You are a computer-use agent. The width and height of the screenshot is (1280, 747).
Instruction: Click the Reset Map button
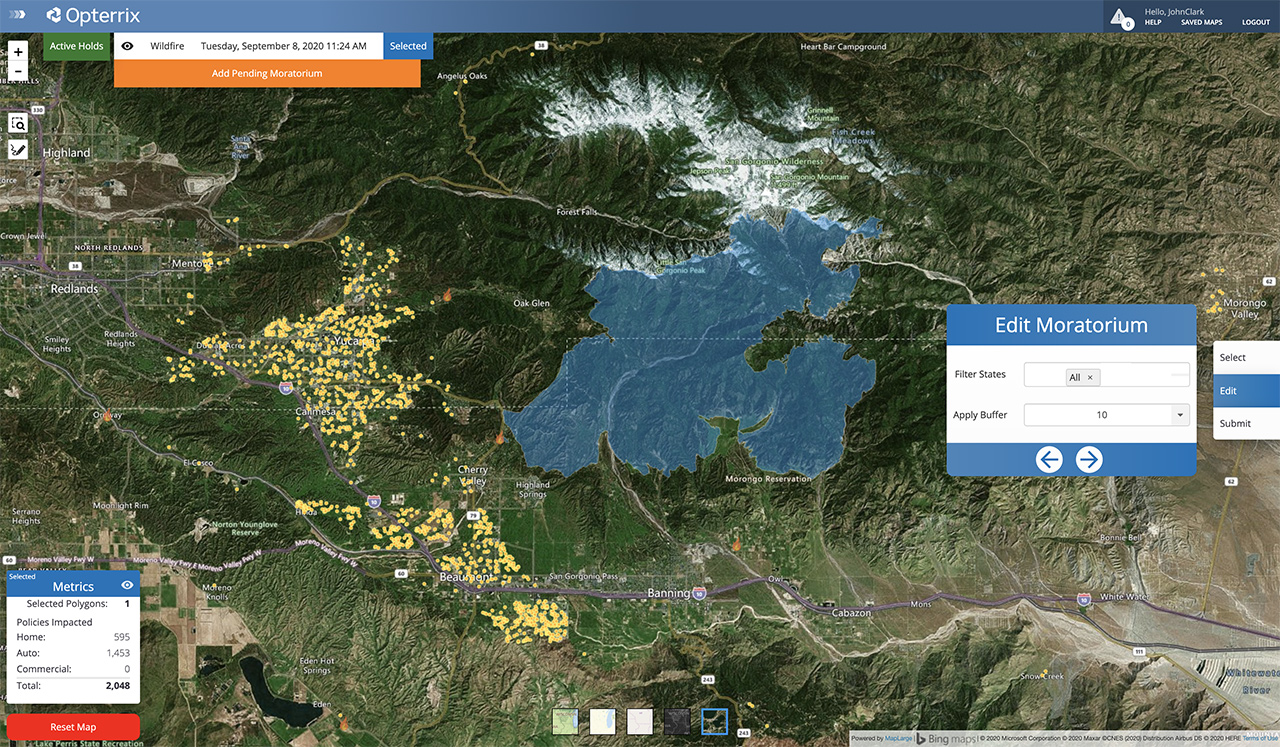[x=73, y=727]
